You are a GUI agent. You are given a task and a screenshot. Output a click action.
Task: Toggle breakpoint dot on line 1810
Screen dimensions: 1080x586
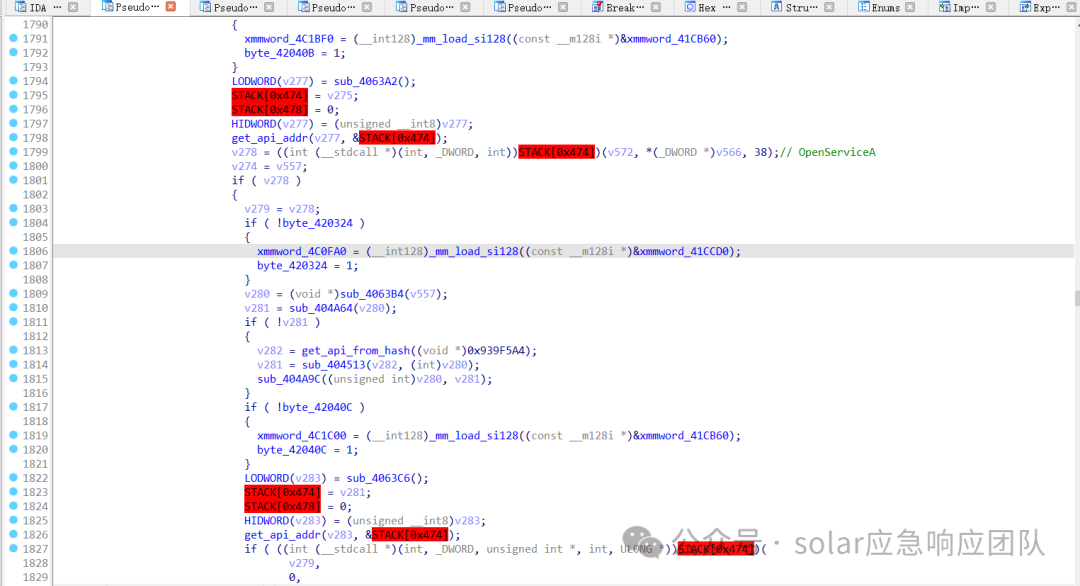tap(13, 308)
